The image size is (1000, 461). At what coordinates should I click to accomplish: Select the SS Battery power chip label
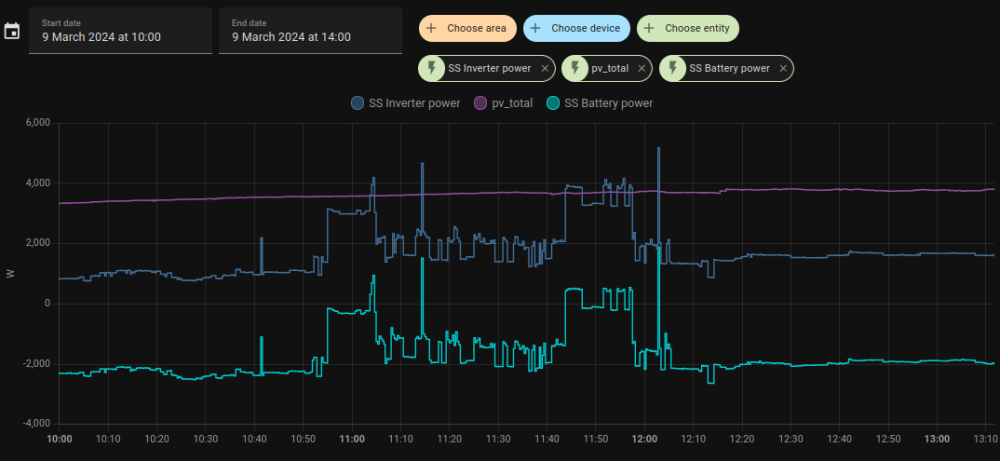coord(730,69)
